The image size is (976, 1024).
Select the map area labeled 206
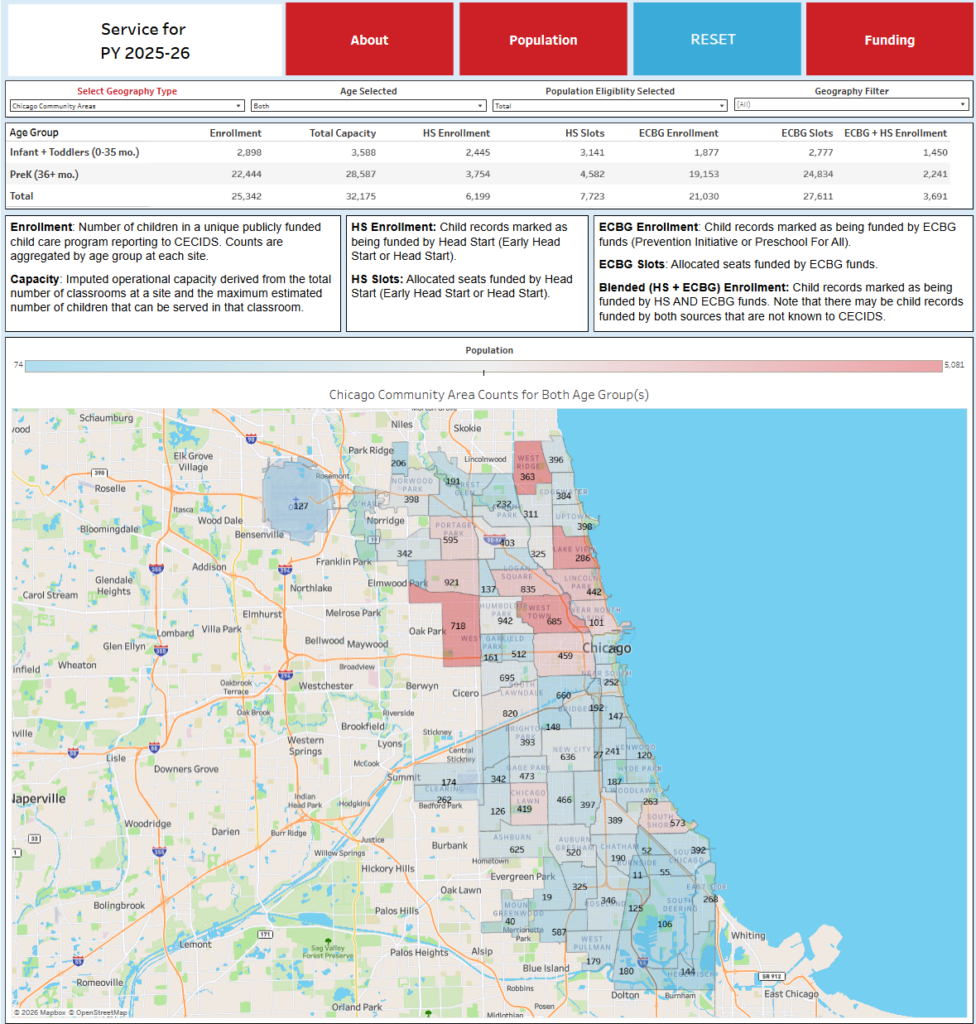click(399, 463)
